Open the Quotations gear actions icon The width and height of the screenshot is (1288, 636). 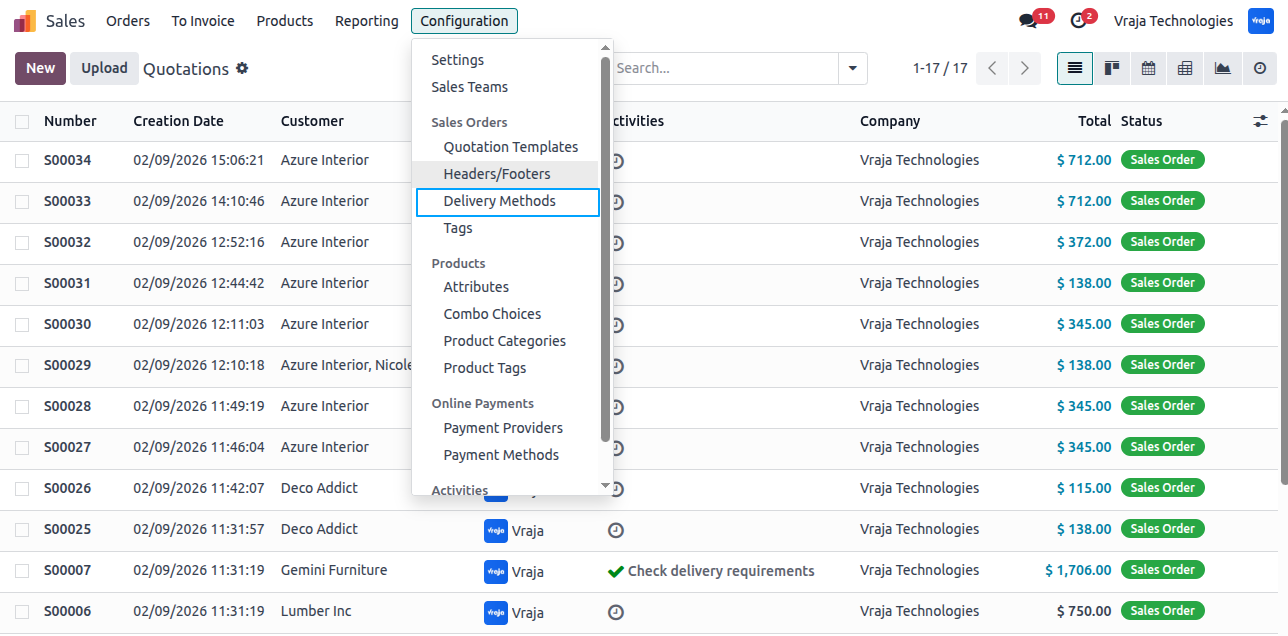[x=242, y=68]
